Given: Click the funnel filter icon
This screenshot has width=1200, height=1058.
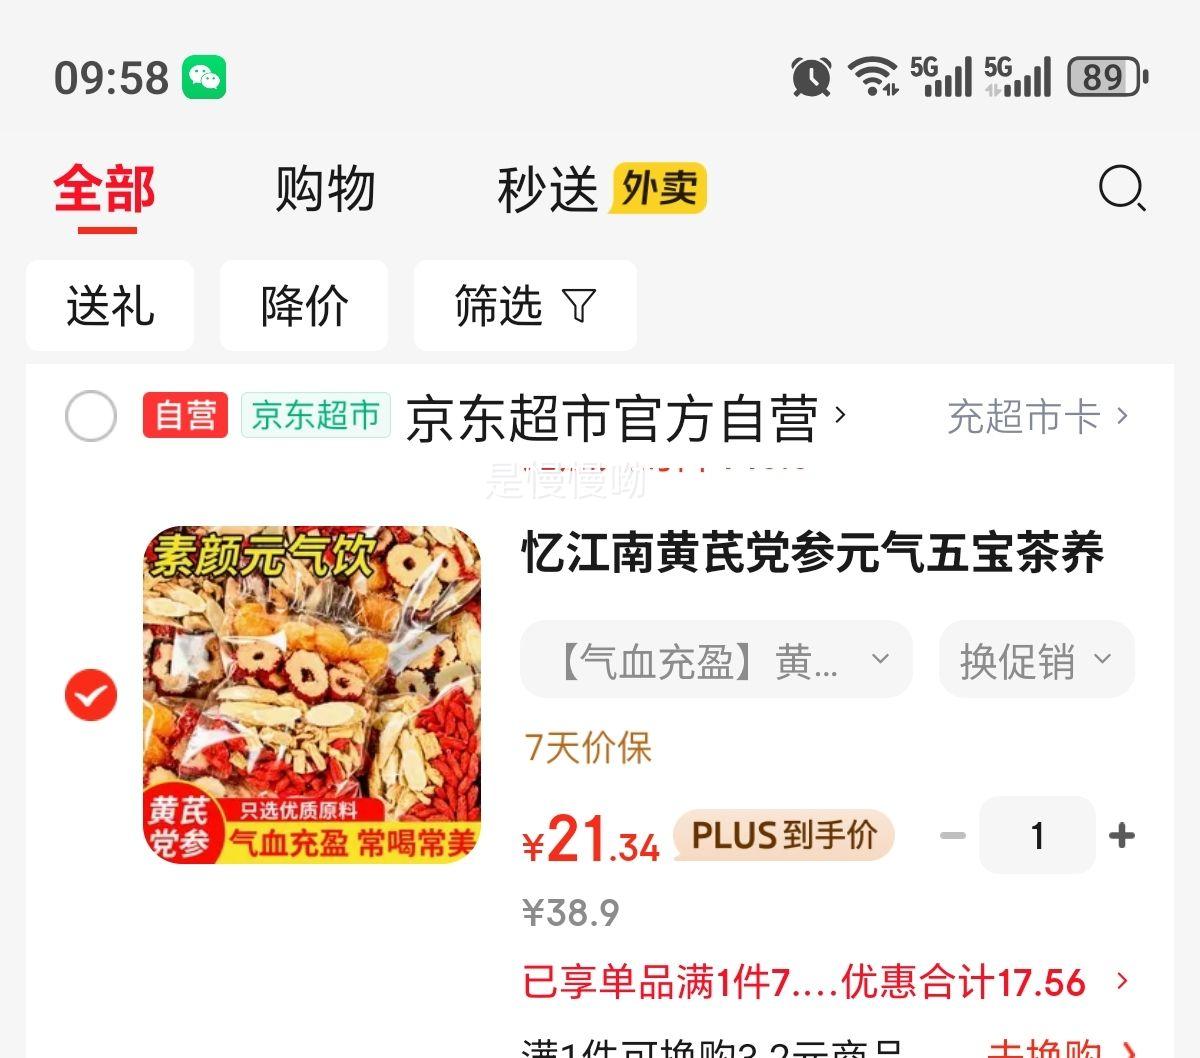Looking at the screenshot, I should 579,305.
